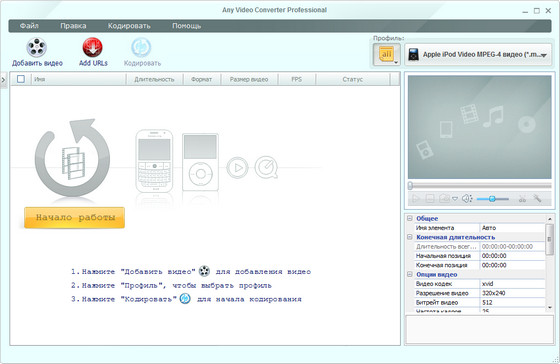
Task: Click the 'all' profile category icon
Action: pyautogui.click(x=386, y=55)
